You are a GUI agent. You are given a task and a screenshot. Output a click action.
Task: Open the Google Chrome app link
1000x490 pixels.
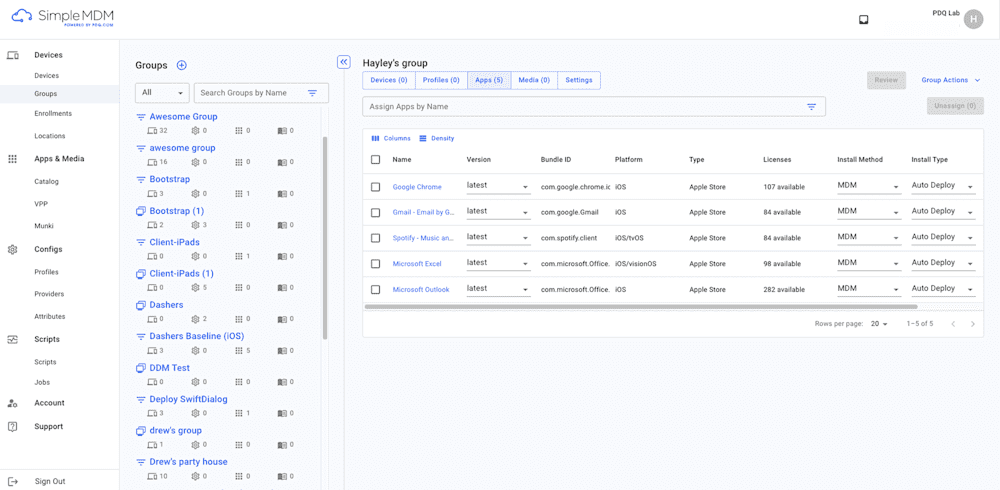(x=417, y=187)
